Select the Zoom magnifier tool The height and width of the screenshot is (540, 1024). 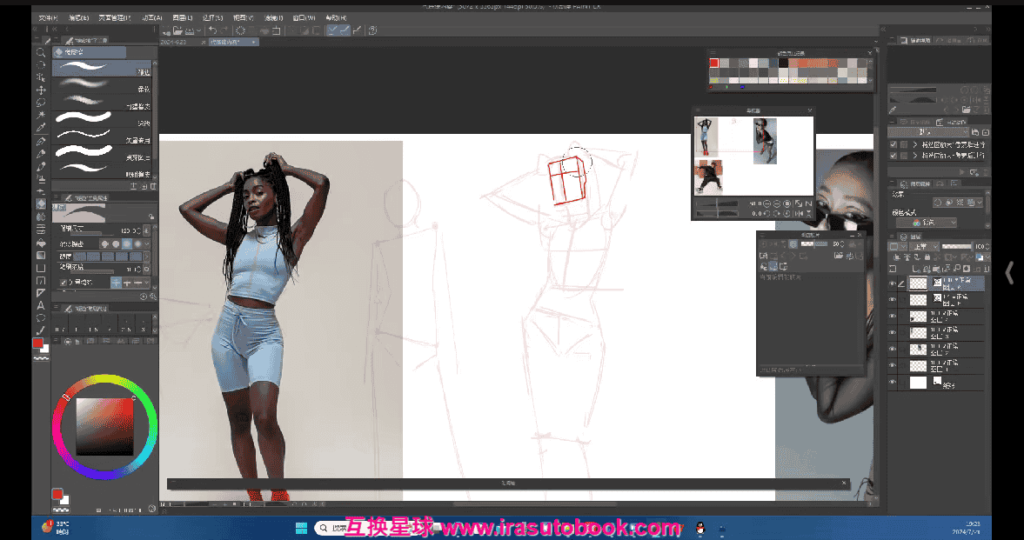(40, 52)
